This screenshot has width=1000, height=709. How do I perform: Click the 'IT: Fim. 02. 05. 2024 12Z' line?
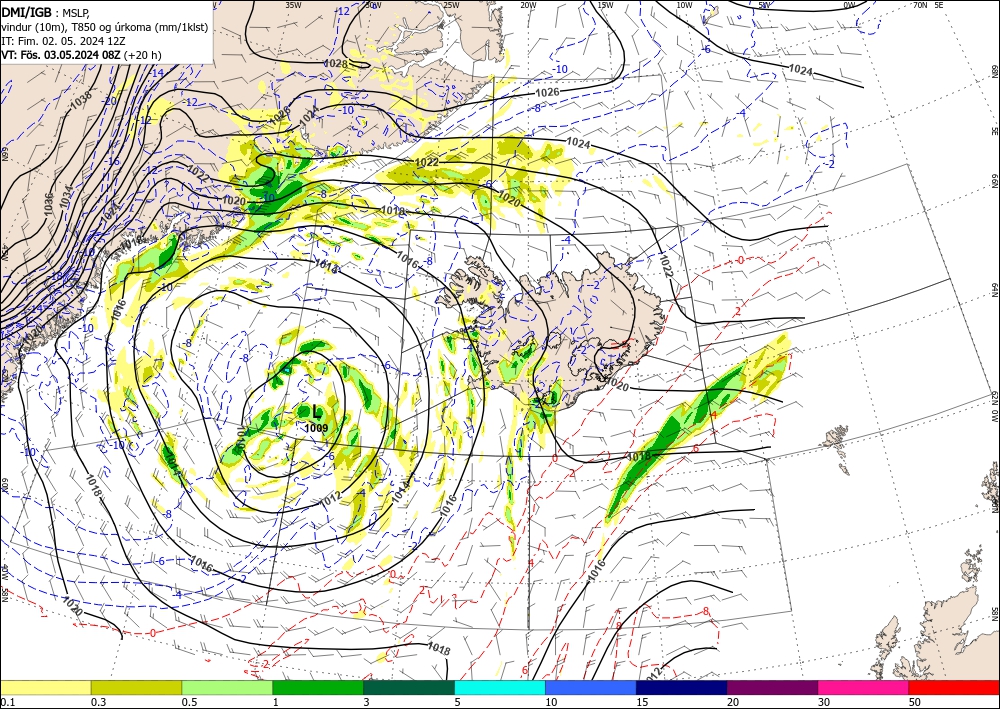coord(63,40)
